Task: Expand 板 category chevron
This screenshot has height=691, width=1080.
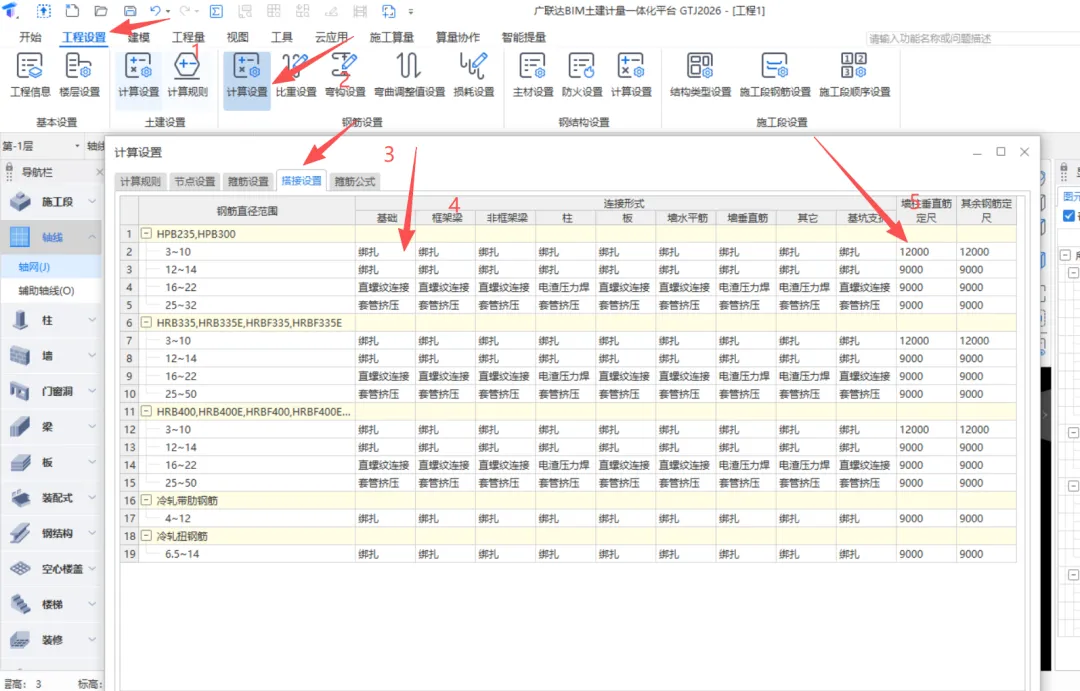Action: [x=92, y=462]
